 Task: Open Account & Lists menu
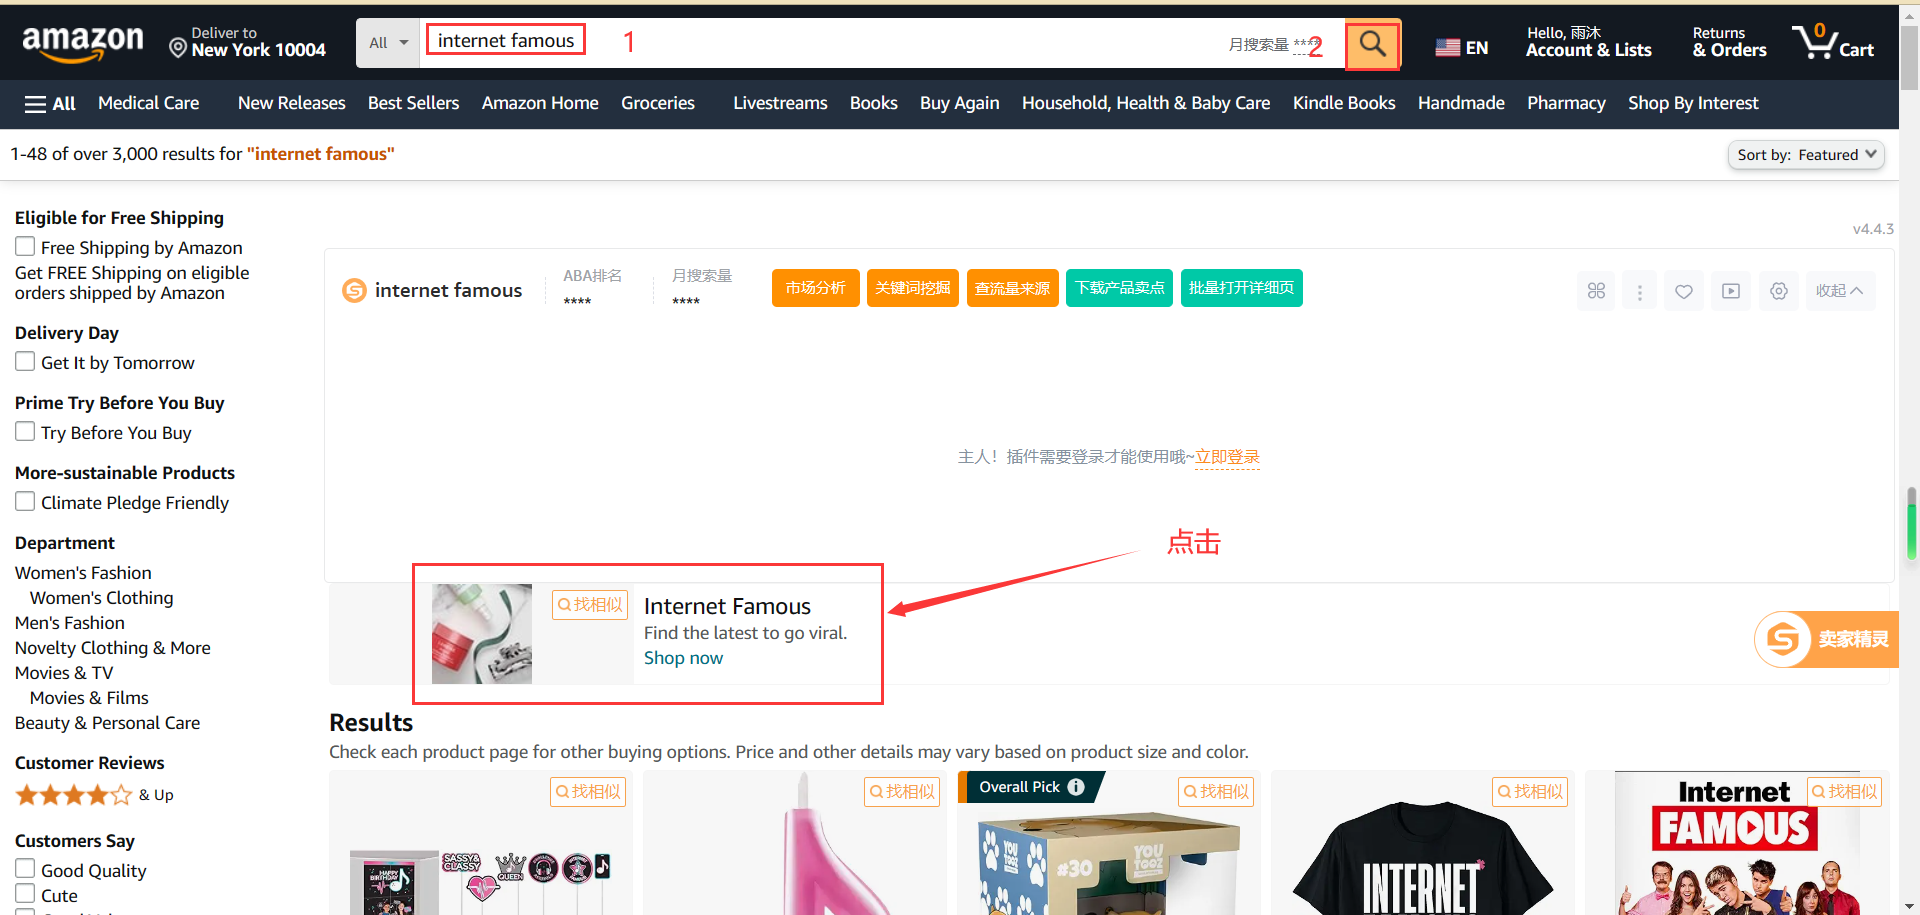tap(1588, 42)
